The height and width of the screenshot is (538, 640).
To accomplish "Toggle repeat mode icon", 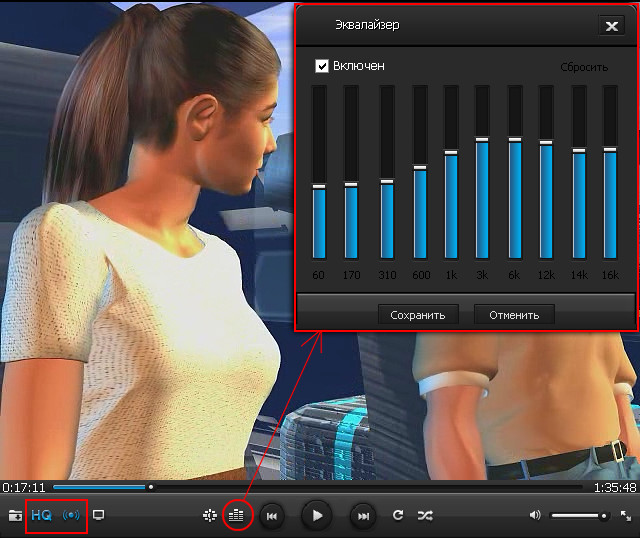I will (x=398, y=515).
